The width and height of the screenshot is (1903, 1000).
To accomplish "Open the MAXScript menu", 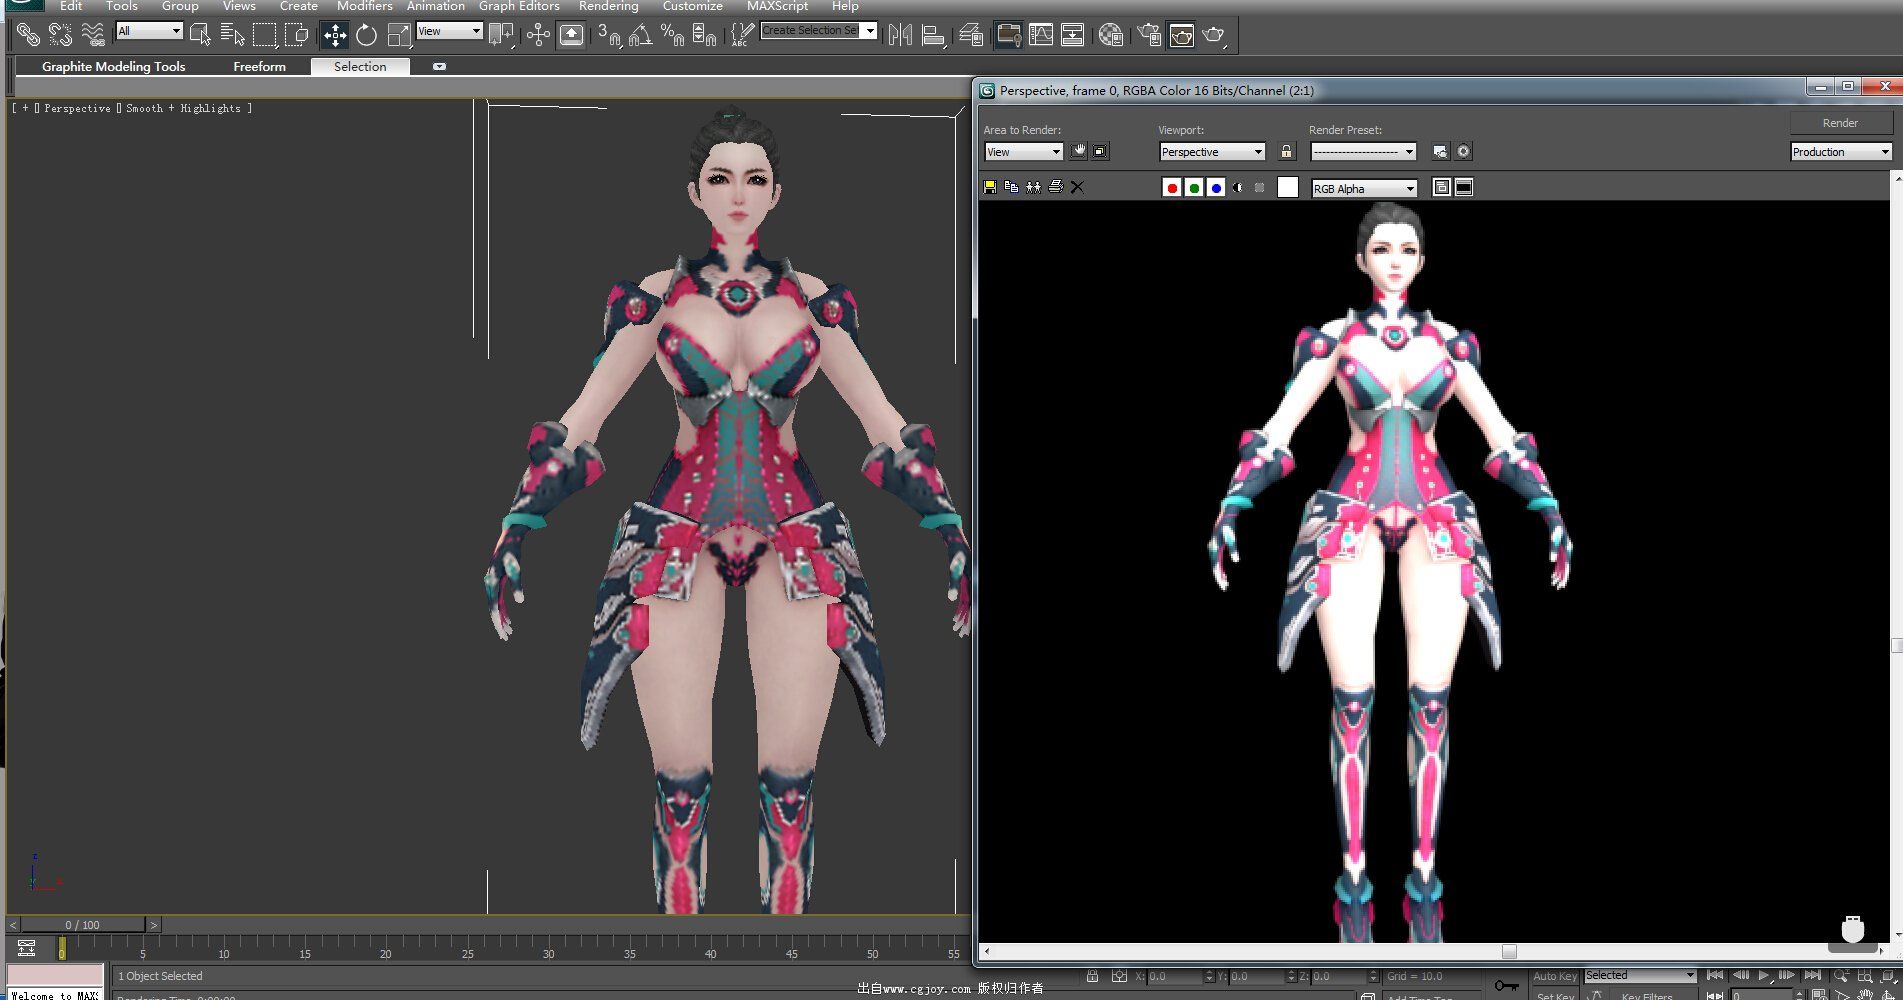I will pos(777,6).
